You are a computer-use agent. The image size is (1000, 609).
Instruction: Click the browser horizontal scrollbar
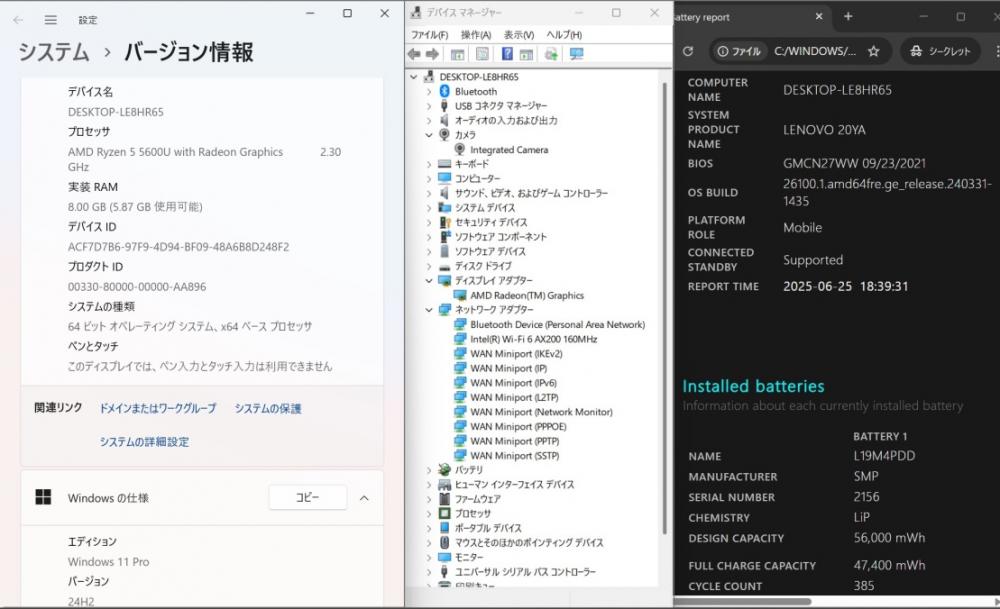pyautogui.click(x=743, y=601)
